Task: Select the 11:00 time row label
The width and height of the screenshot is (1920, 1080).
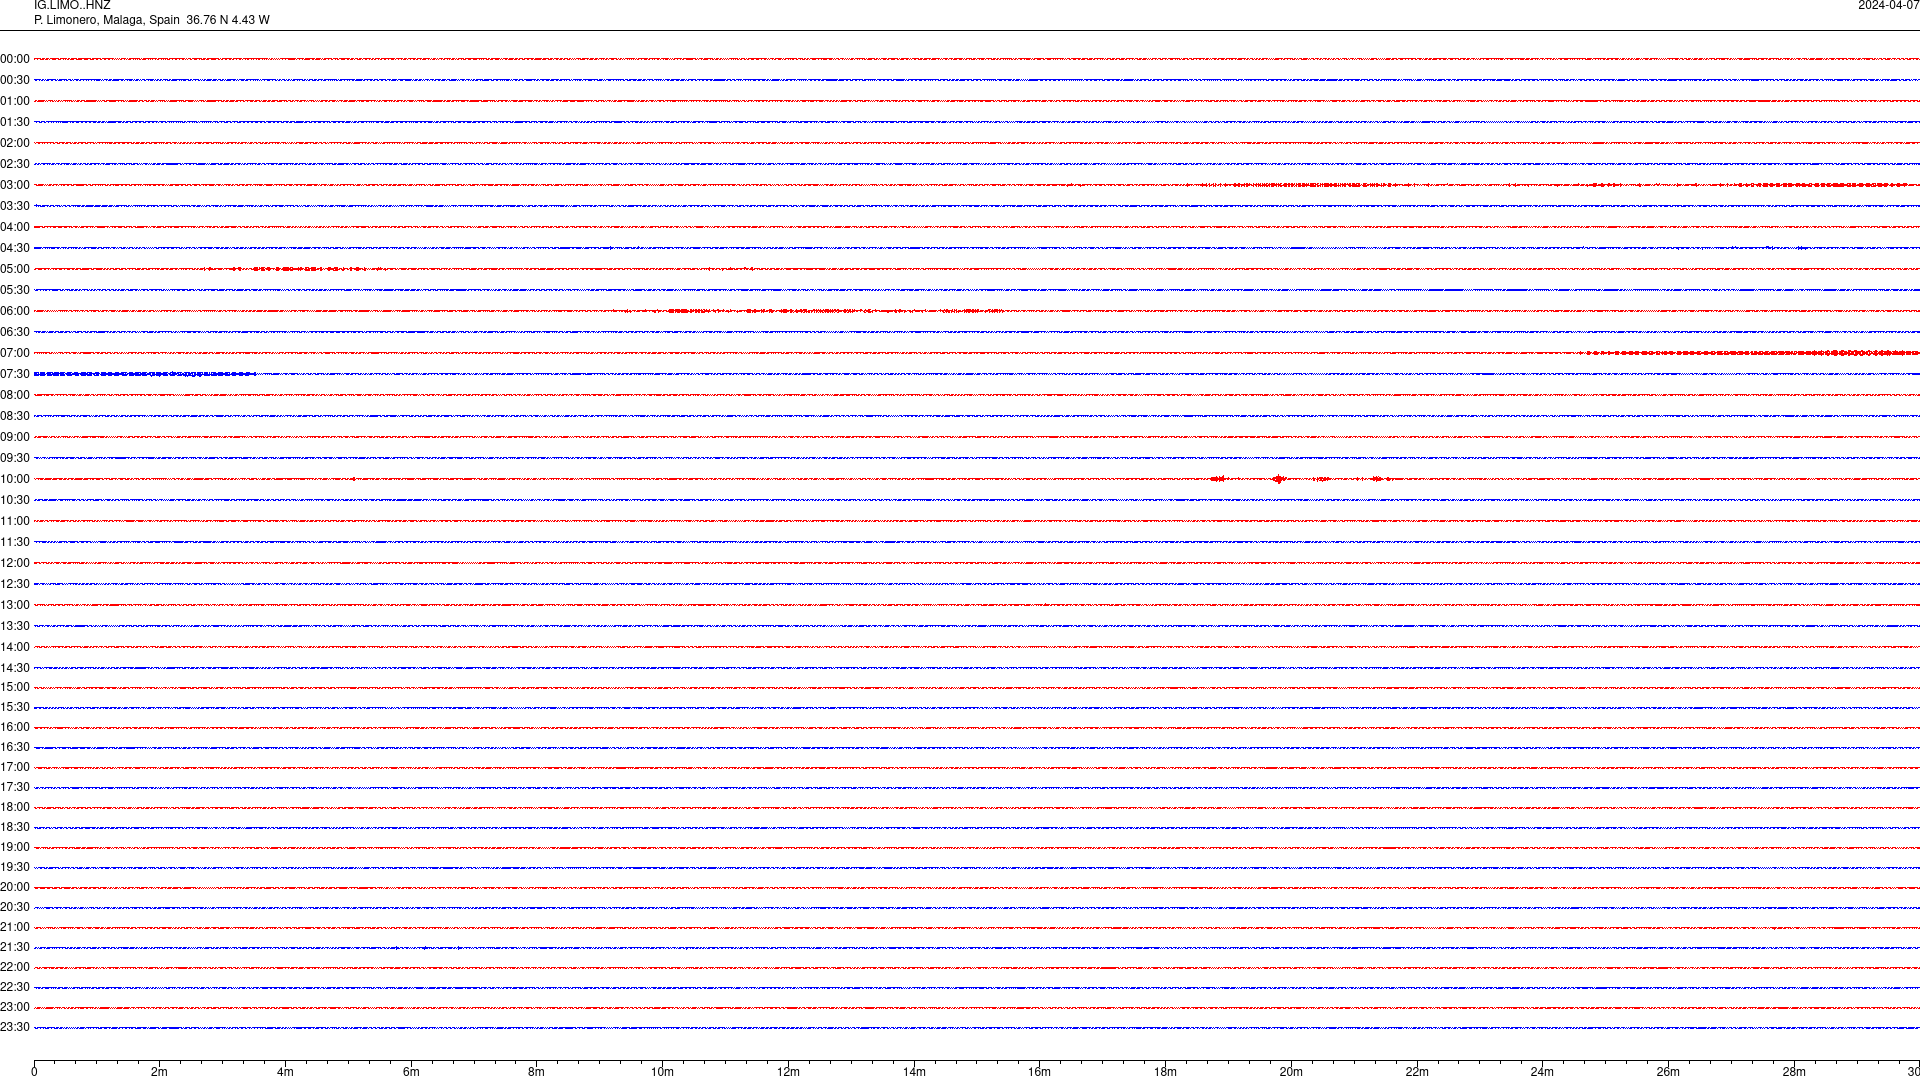Action: [x=15, y=521]
